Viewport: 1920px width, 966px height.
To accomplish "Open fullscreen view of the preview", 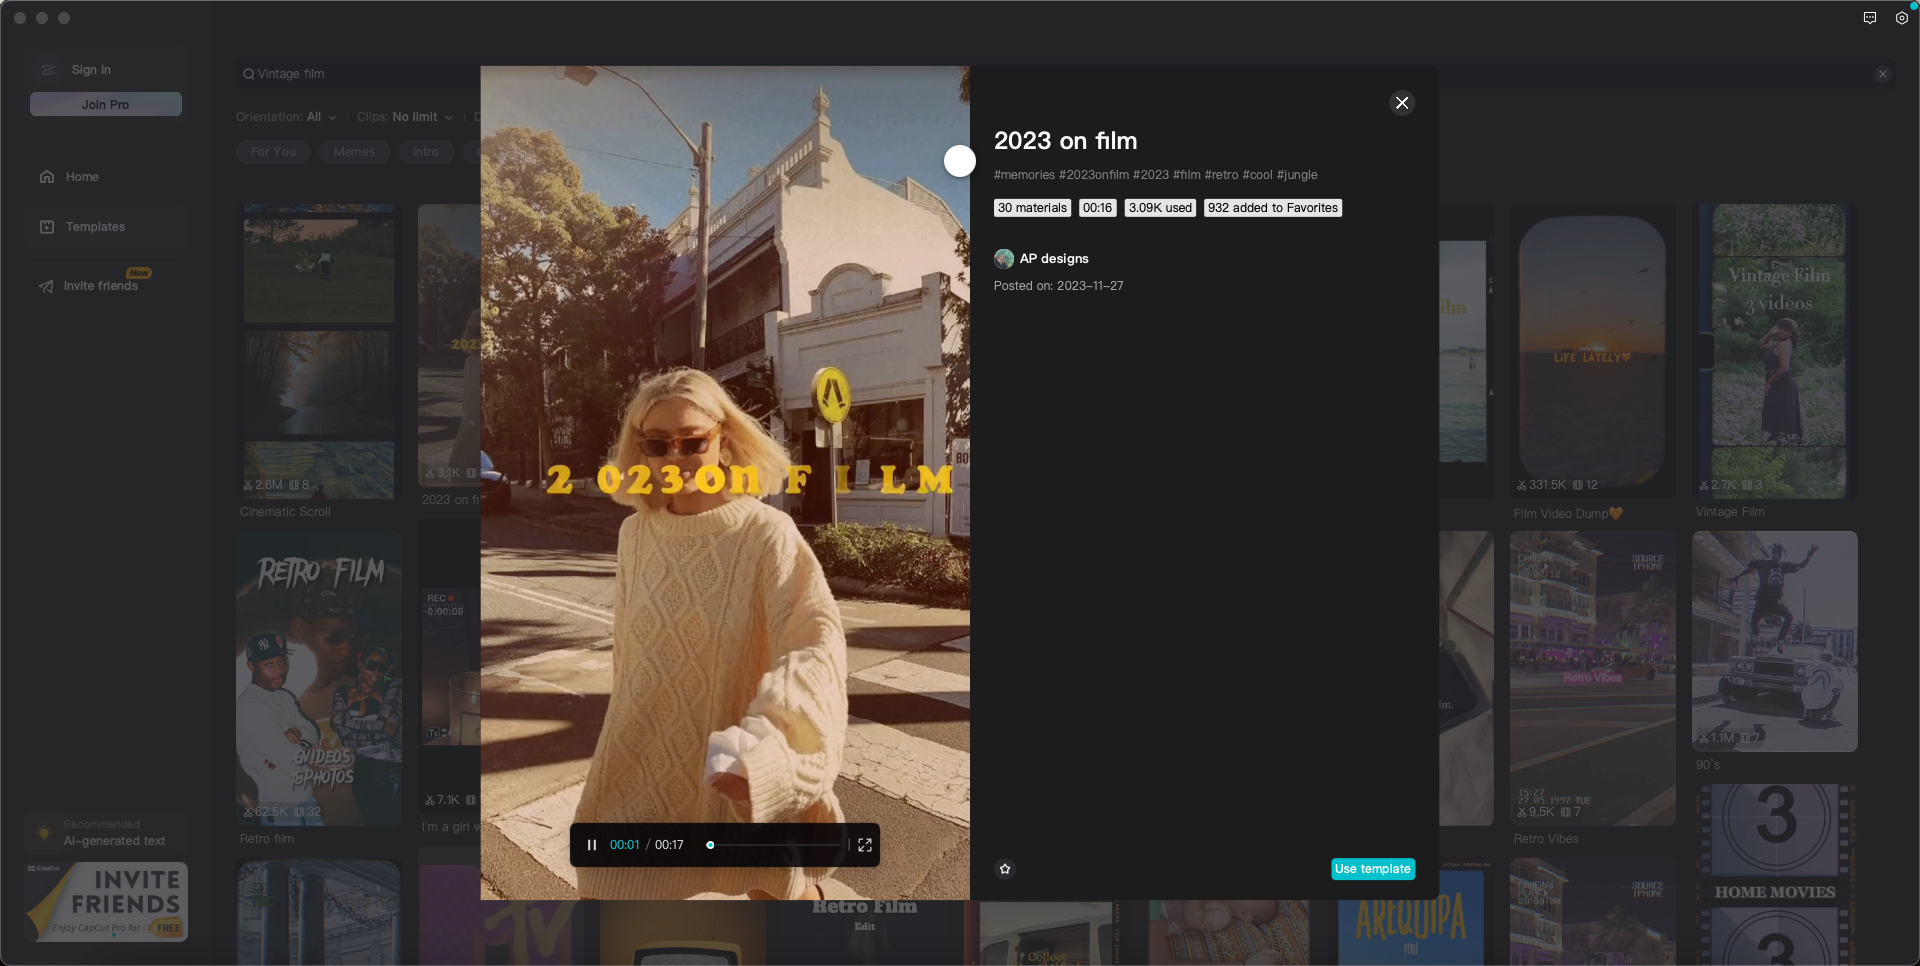I will pyautogui.click(x=865, y=845).
